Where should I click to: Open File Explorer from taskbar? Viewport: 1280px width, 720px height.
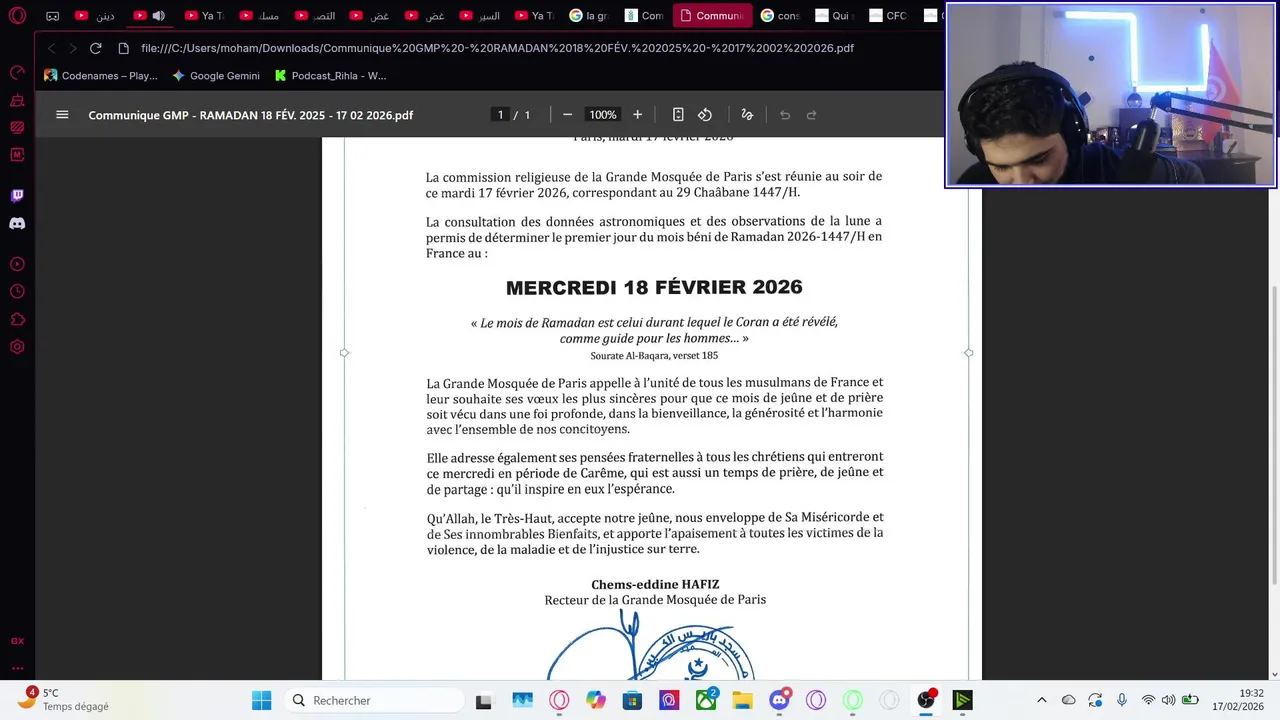pyautogui.click(x=742, y=700)
